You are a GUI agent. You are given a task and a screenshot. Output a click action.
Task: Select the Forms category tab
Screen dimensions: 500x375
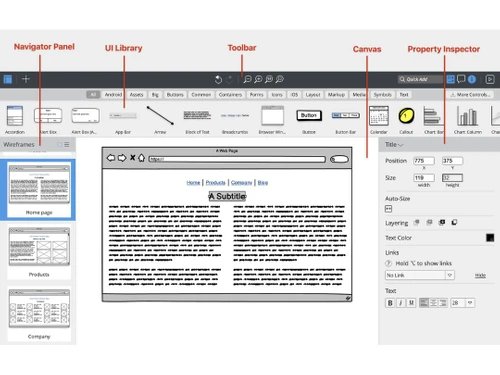pyautogui.click(x=257, y=95)
